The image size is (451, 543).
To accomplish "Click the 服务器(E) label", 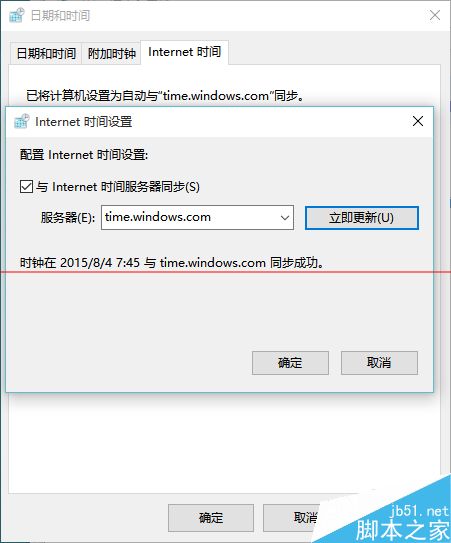I will click(68, 217).
